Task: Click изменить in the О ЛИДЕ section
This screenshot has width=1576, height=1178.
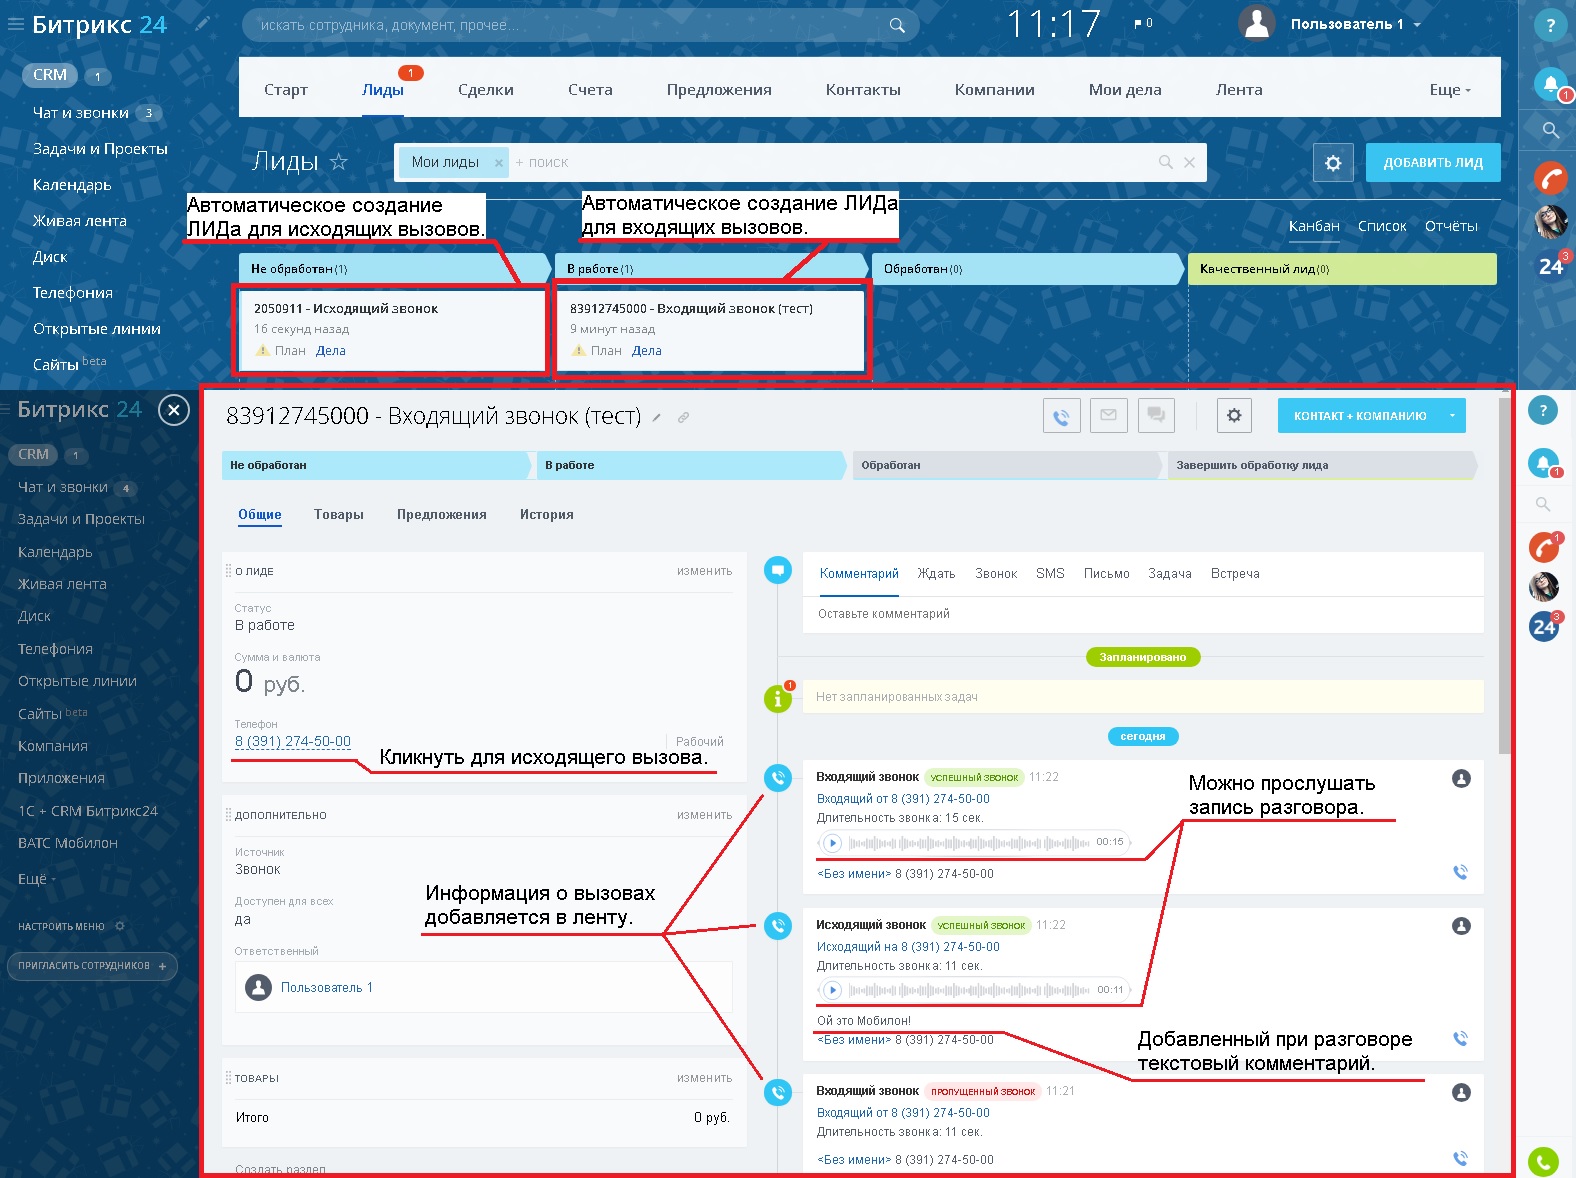Action: tap(705, 571)
